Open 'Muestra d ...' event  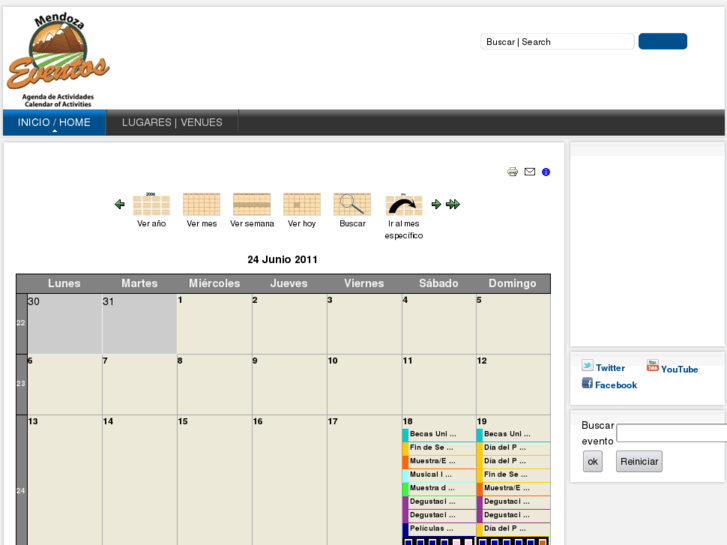[x=432, y=488]
